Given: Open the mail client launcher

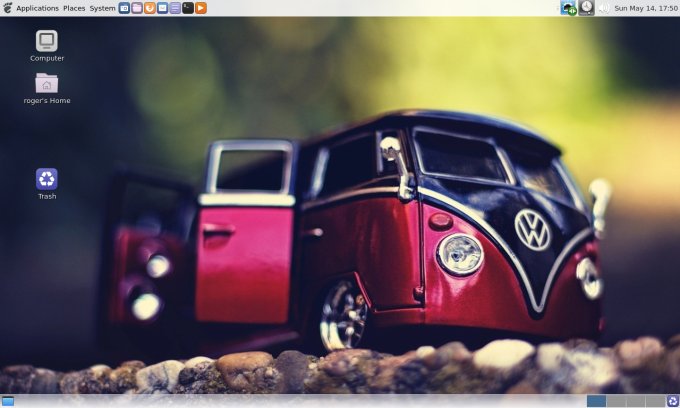Looking at the screenshot, I should point(162,8).
